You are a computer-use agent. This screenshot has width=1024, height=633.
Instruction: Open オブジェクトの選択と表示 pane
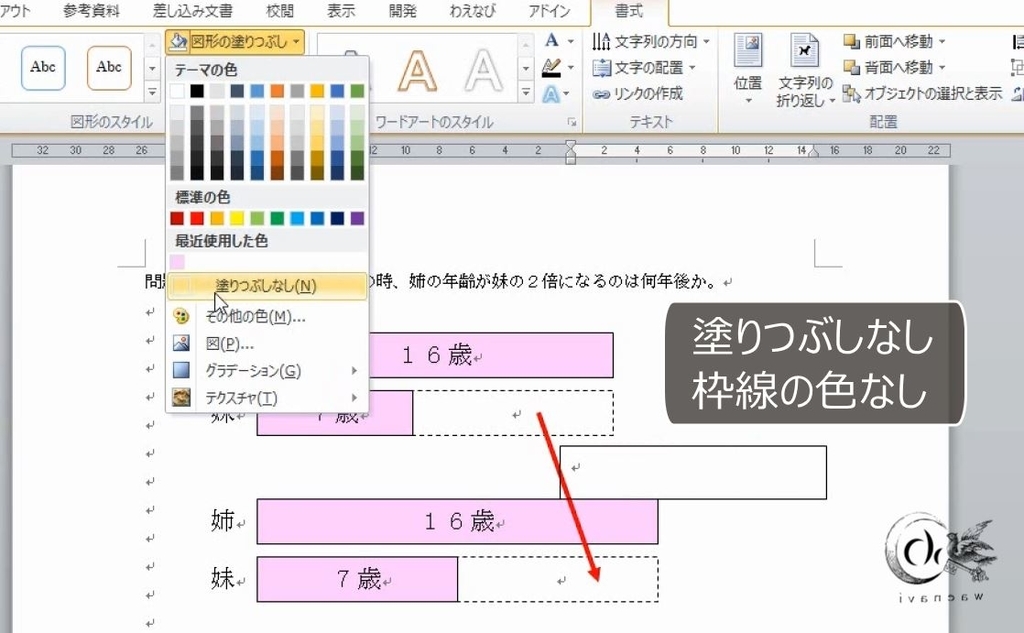[x=922, y=94]
